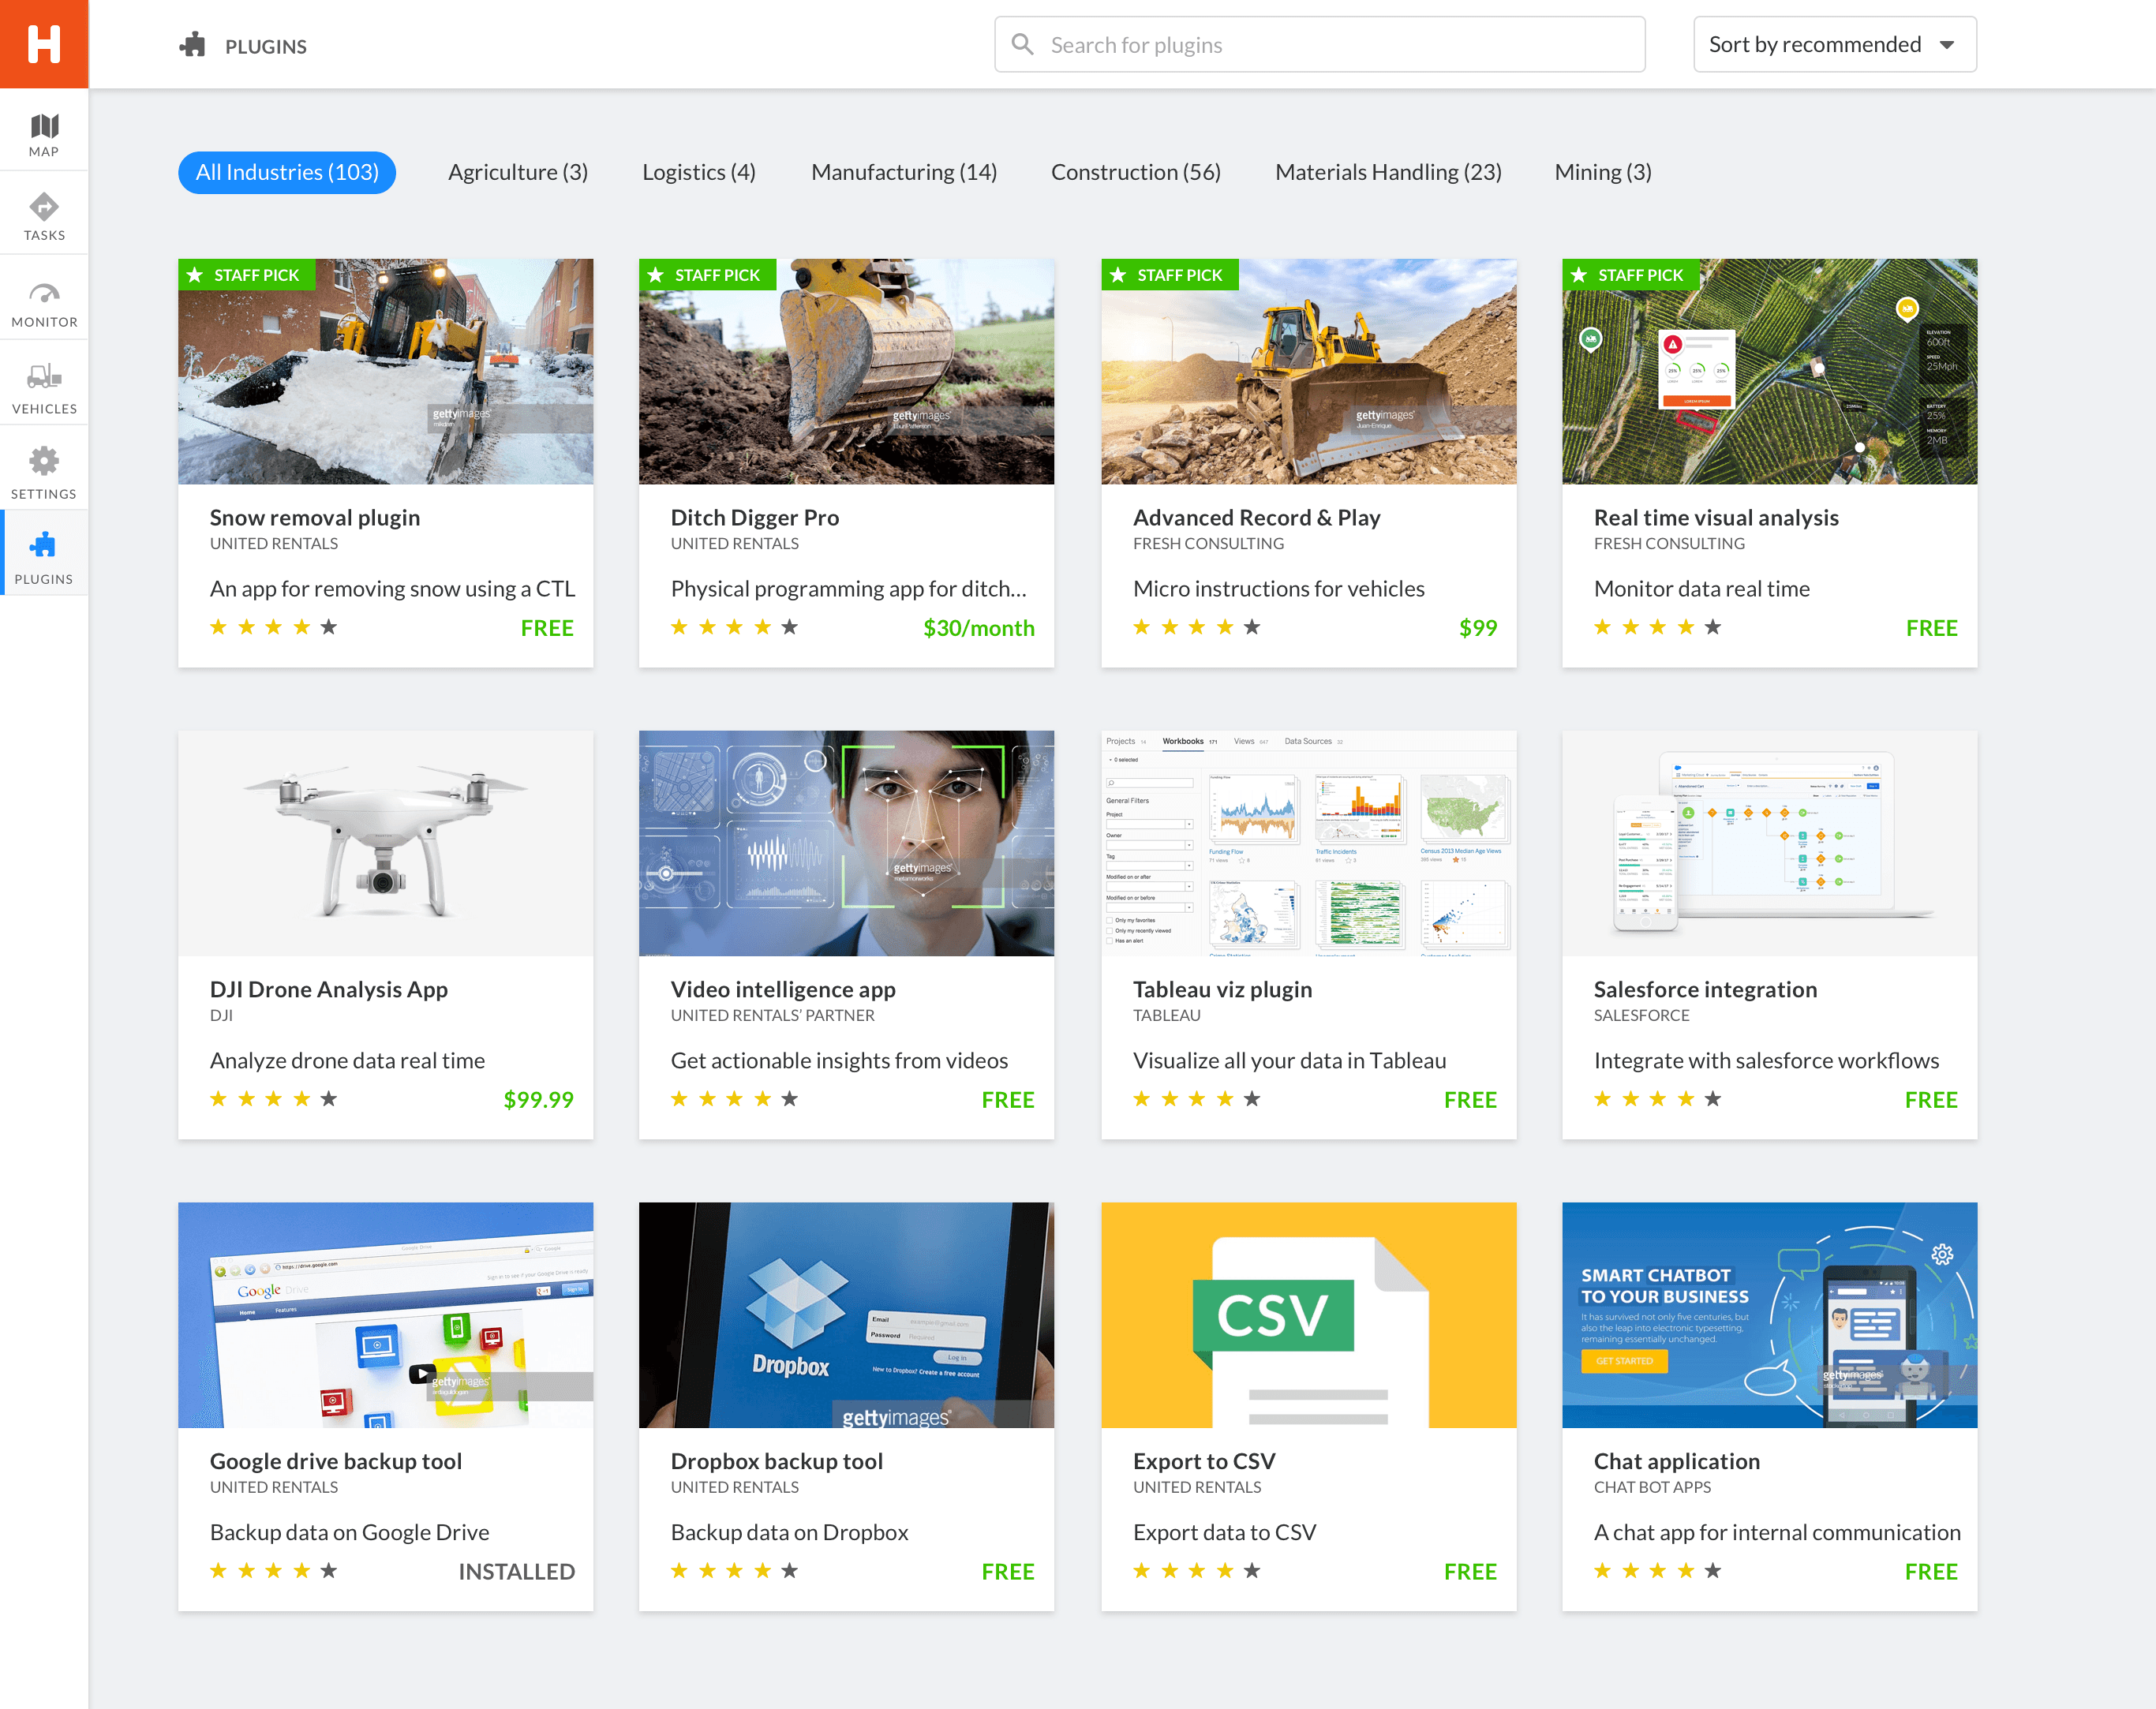Switch to the Manufacturing (14) filter
Screen dimensions: 2156x1709
[903, 172]
